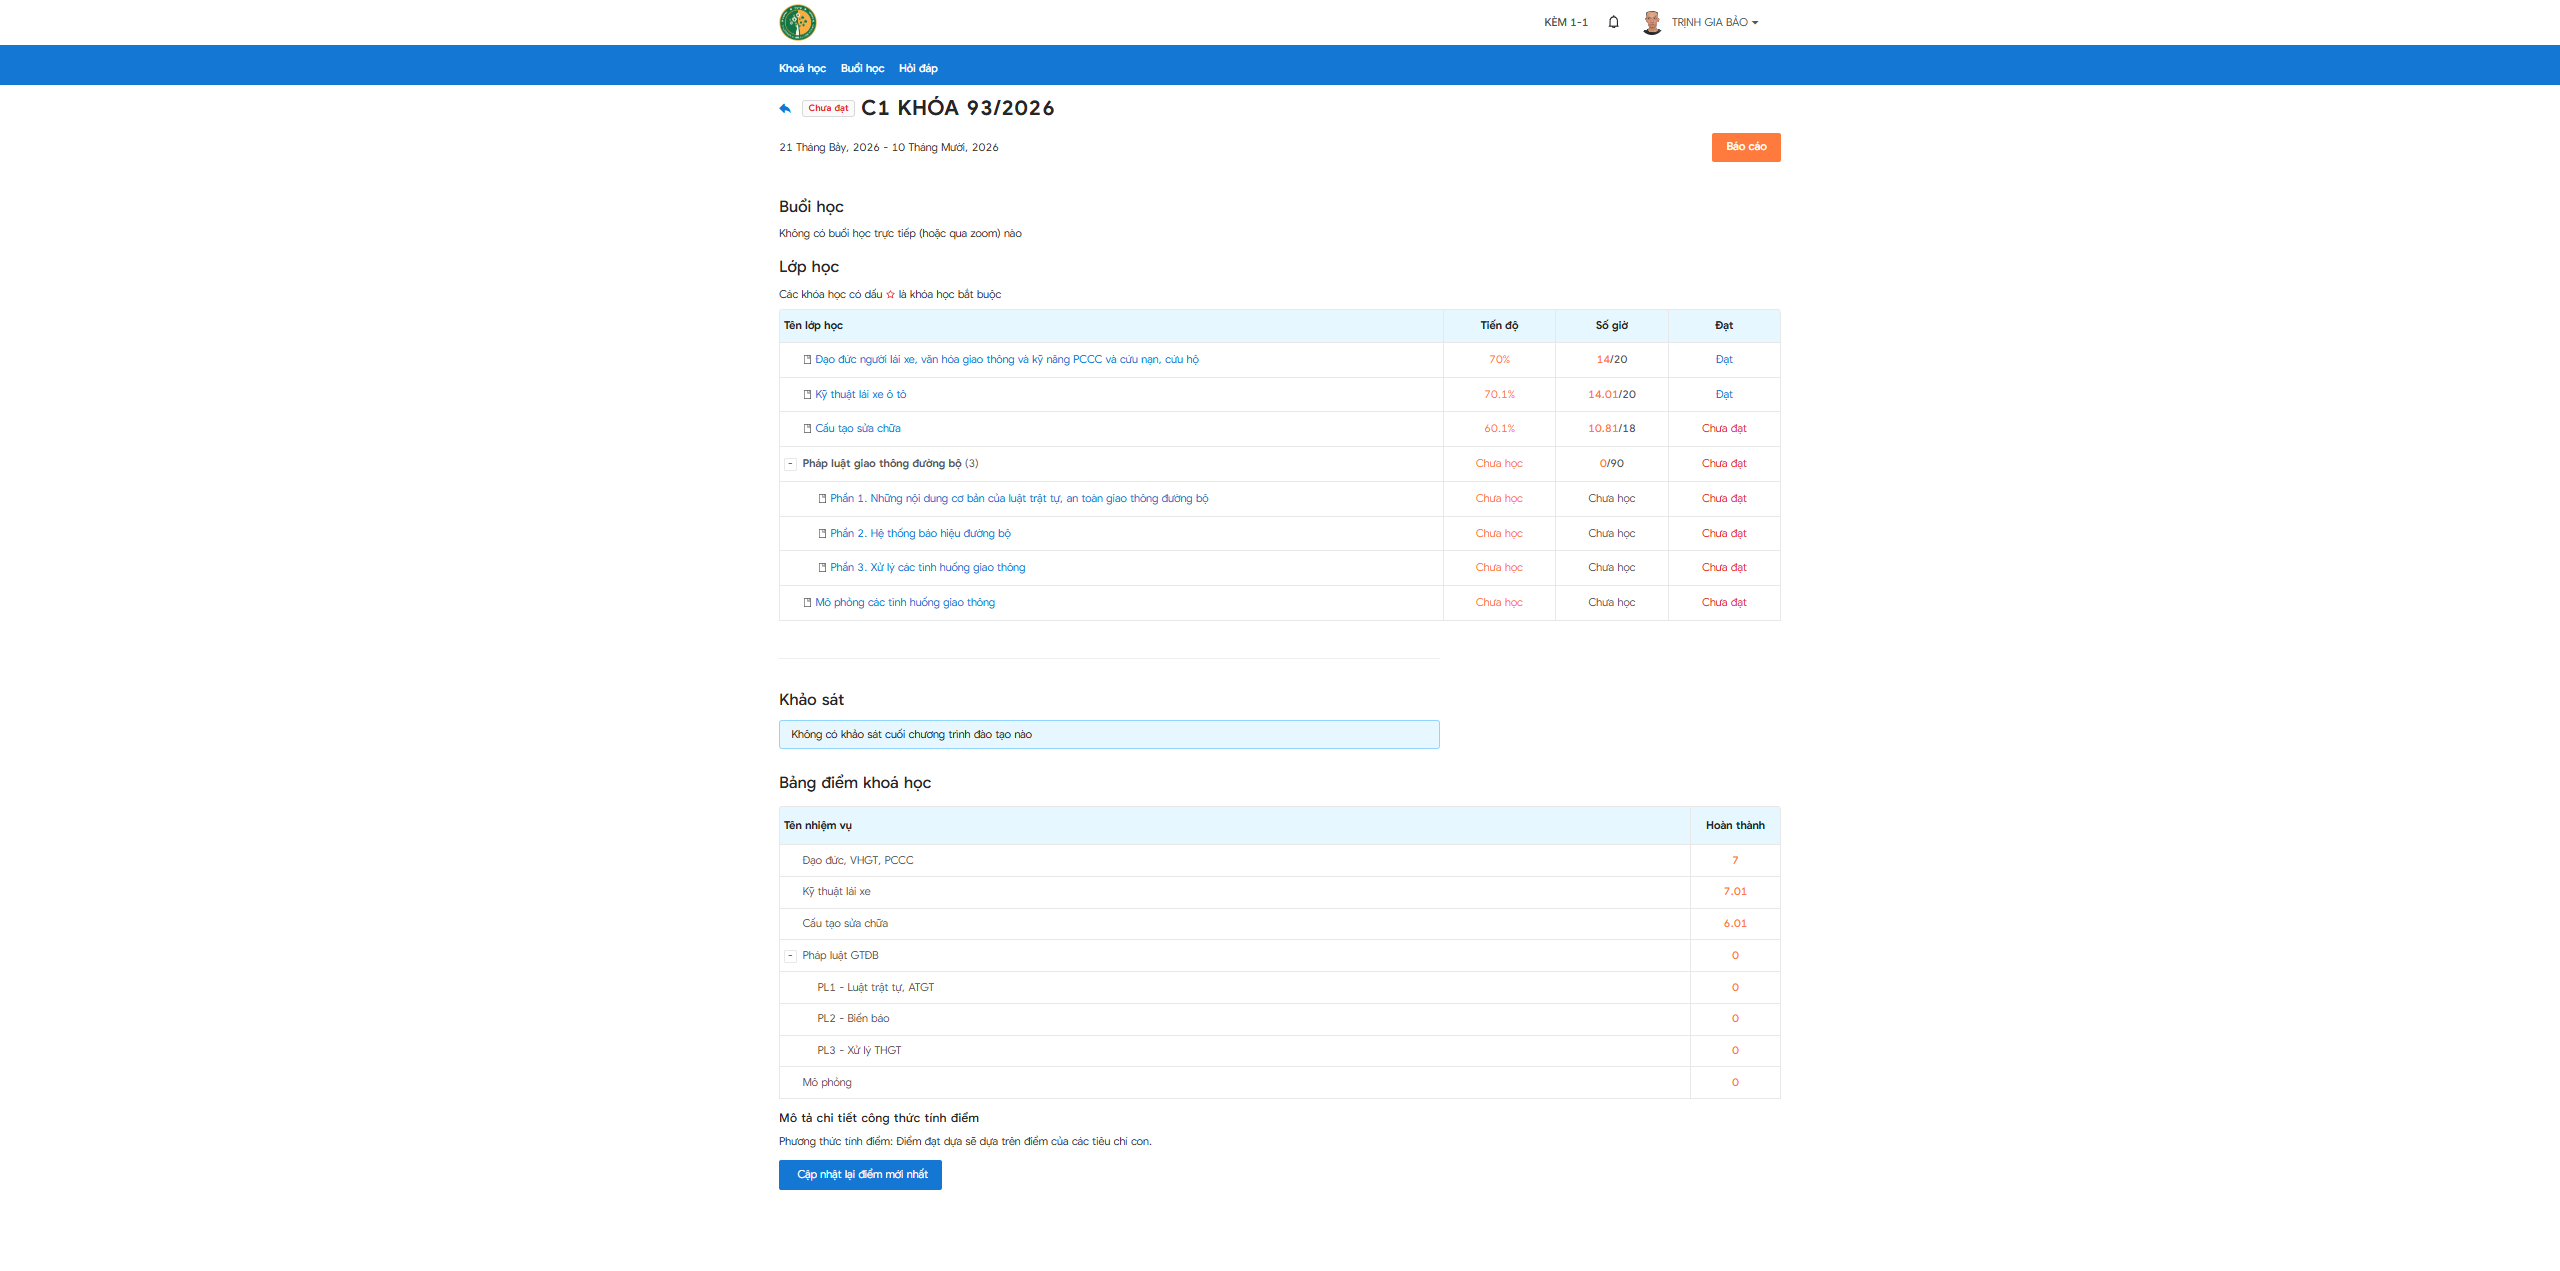Open Đạo đức người lái xe class link
The width and height of the screenshot is (2560, 1271).
pos(1006,360)
